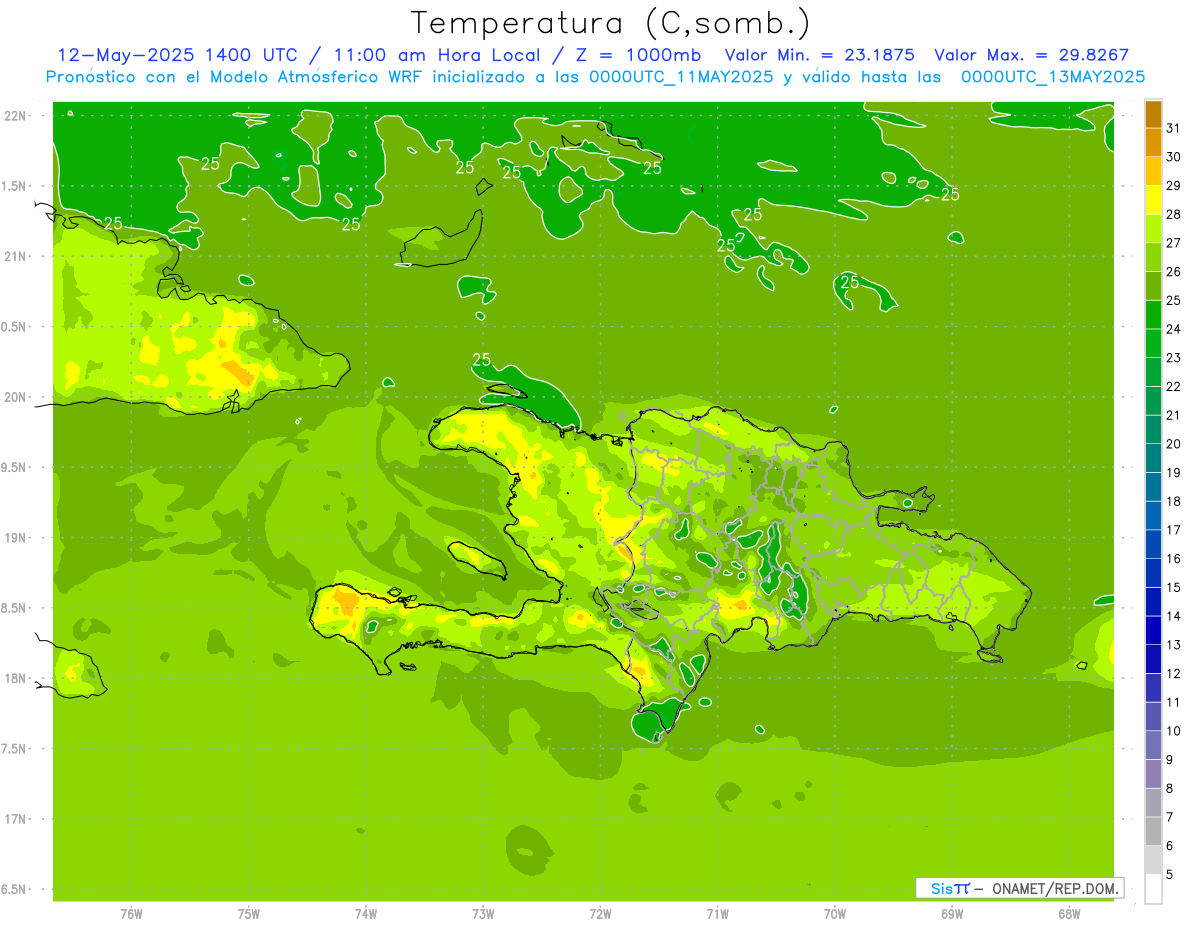Click the "22N" latitude label
This screenshot has width=1200, height=927.
[15, 116]
